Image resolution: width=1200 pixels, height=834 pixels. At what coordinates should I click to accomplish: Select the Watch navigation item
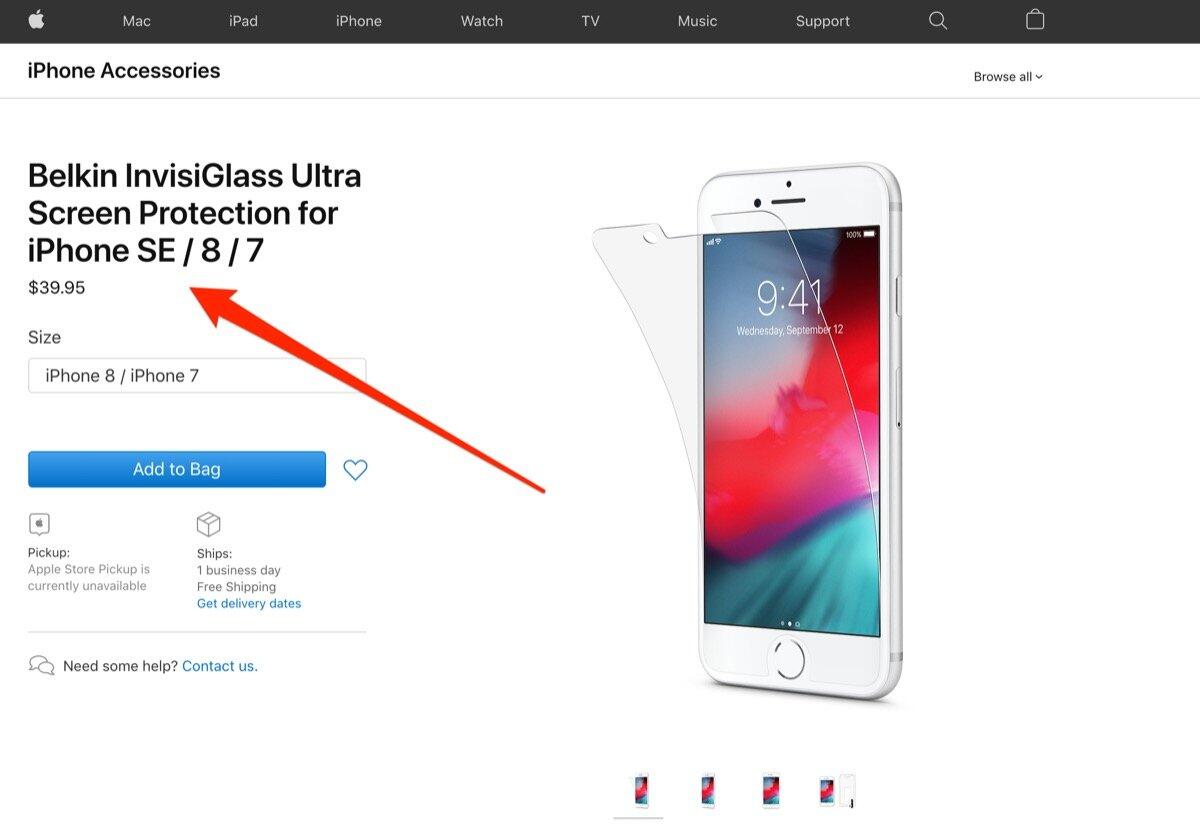tap(481, 21)
